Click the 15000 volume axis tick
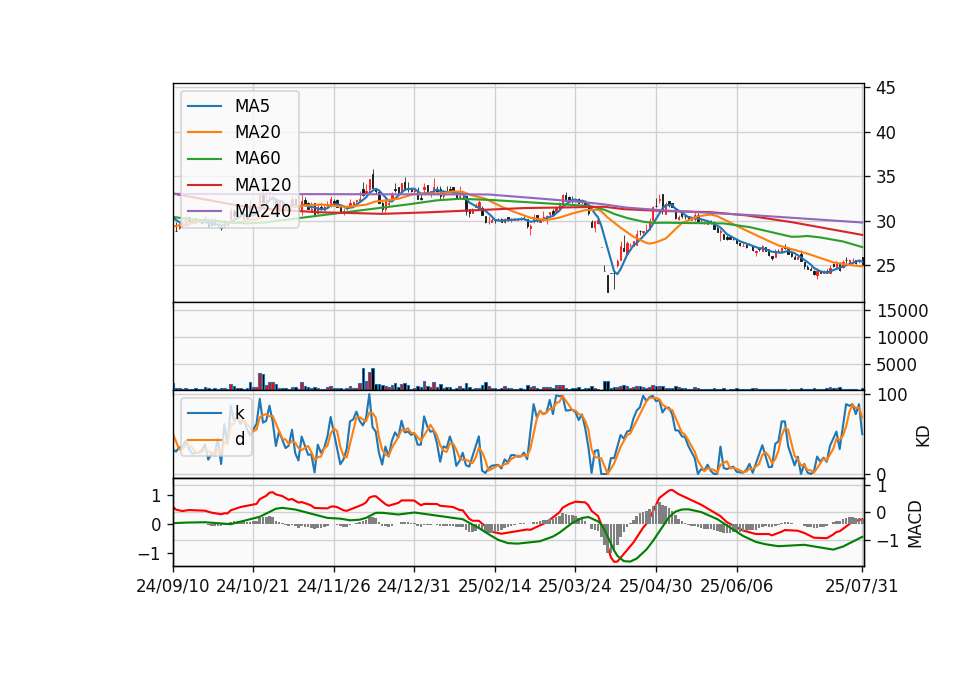960x690 pixels. pos(902,311)
